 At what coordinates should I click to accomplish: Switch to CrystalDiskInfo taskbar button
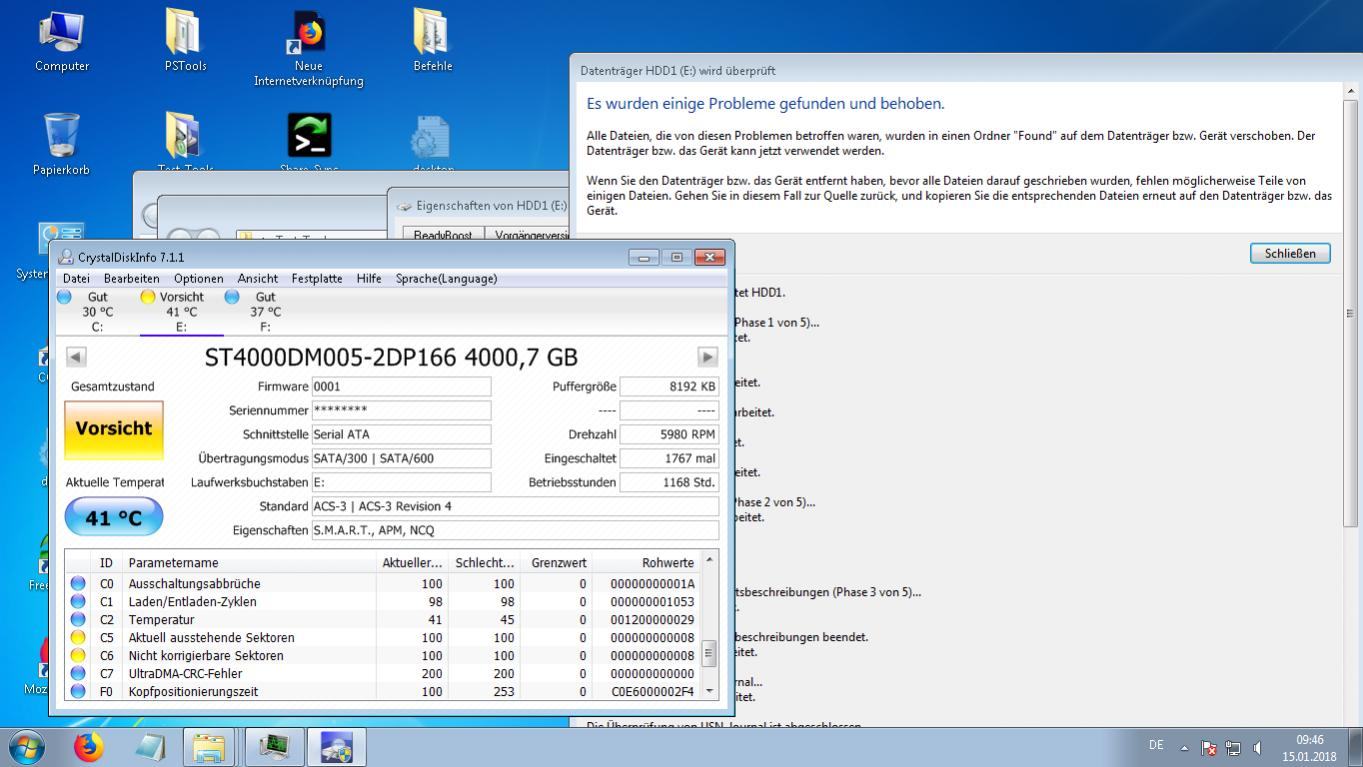[336, 747]
